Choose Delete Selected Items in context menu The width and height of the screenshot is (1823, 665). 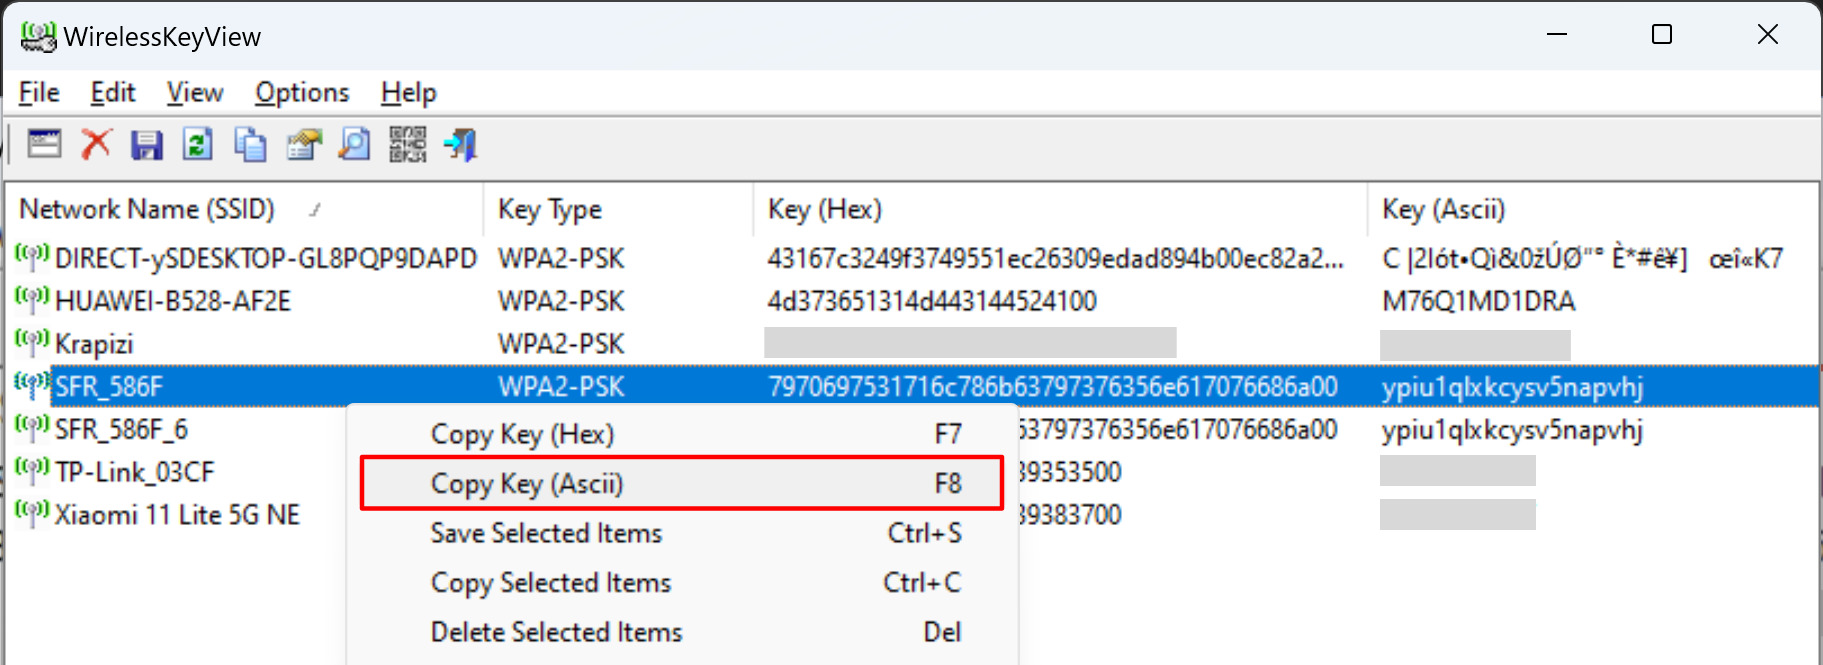(x=682, y=632)
